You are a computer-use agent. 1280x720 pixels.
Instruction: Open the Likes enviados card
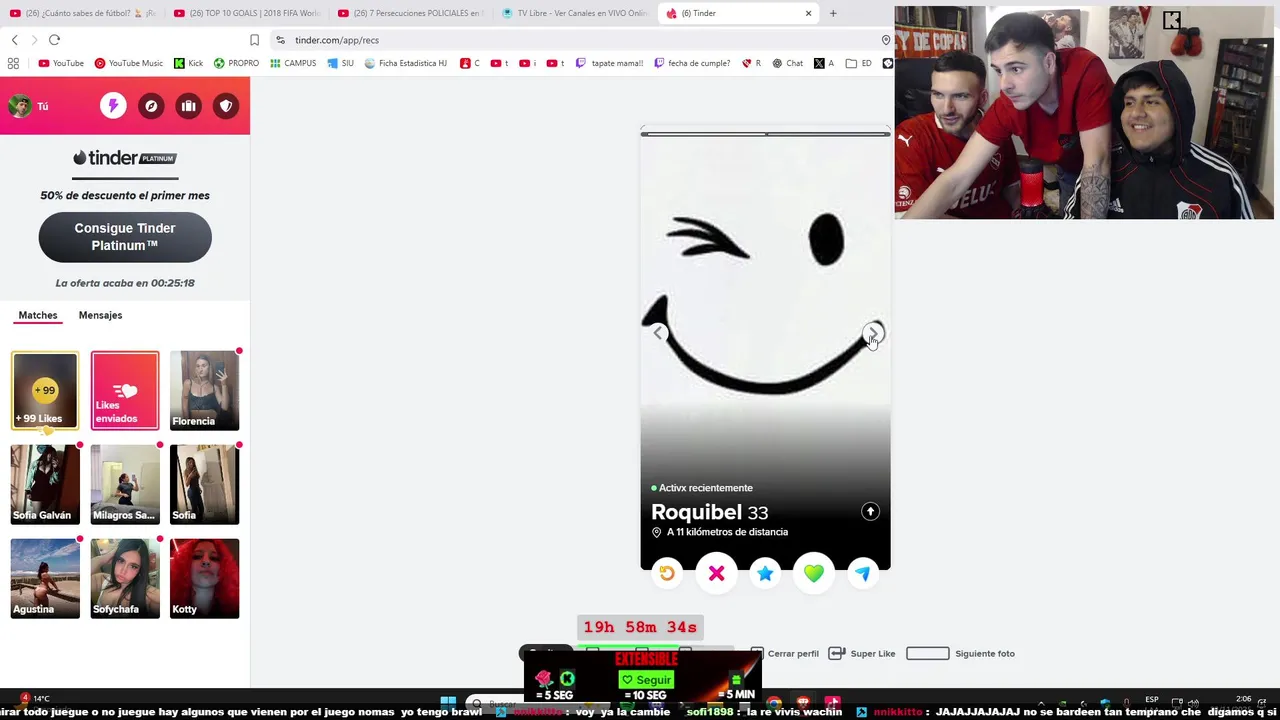tap(125, 391)
